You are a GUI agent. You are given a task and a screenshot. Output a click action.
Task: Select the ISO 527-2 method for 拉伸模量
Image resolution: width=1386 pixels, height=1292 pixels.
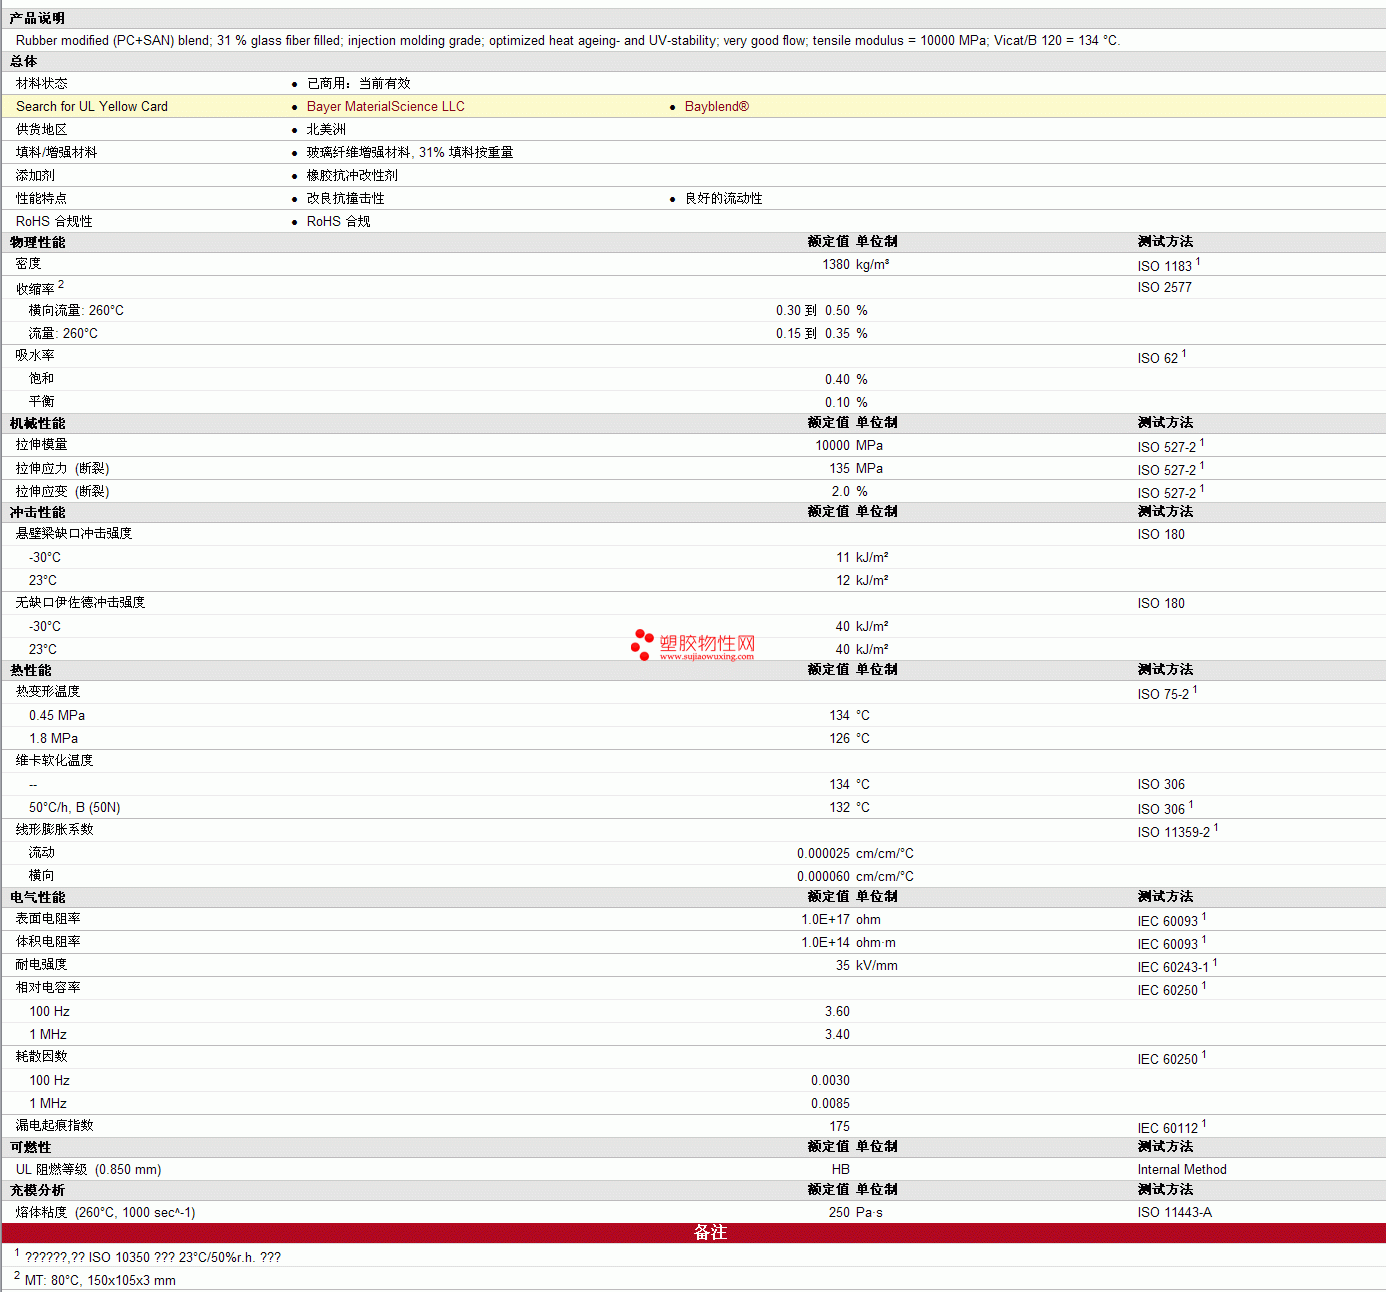1166,447
